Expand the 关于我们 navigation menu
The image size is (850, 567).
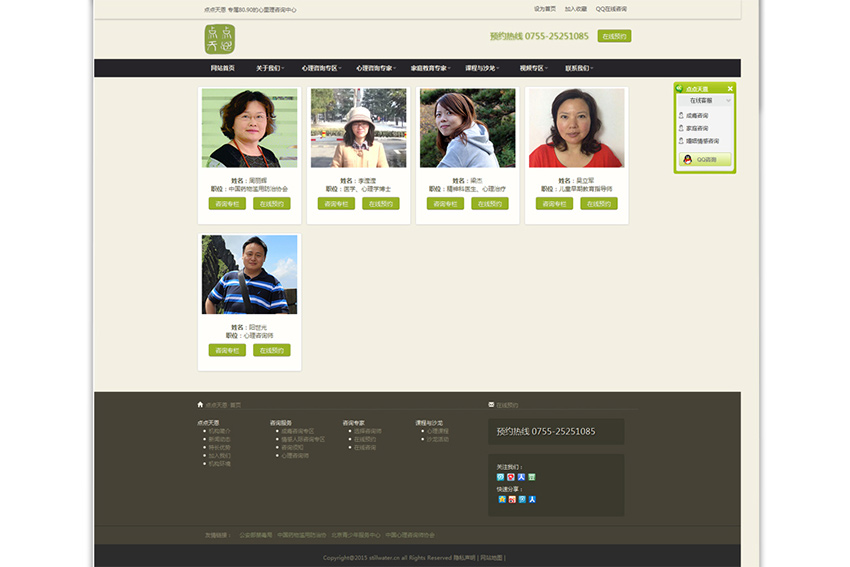click(269, 68)
